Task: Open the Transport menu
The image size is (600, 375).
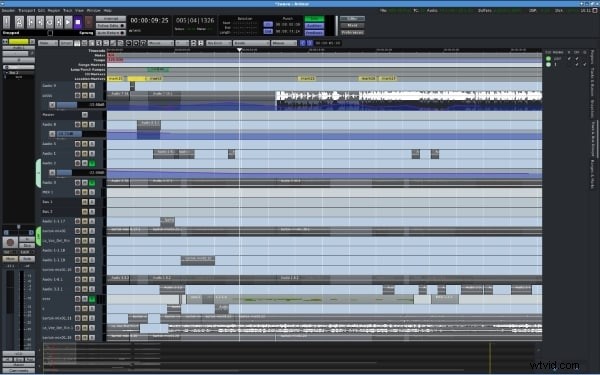Action: tap(27, 11)
